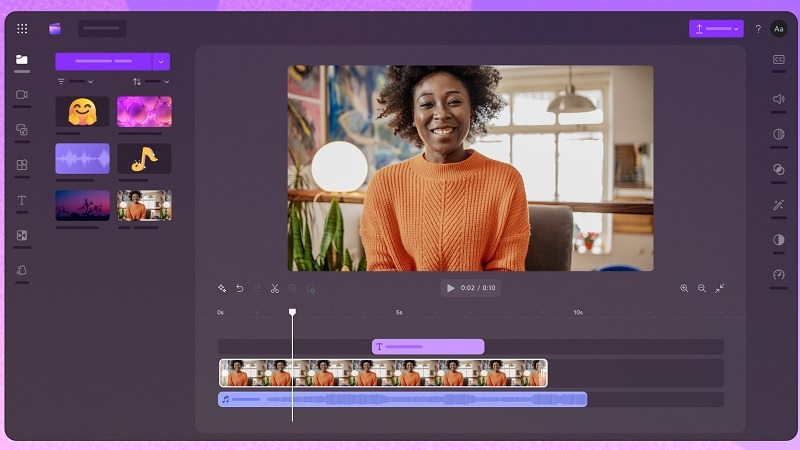This screenshot has width=800, height=450.
Task: Click the trash delete icon
Action: (x=293, y=289)
